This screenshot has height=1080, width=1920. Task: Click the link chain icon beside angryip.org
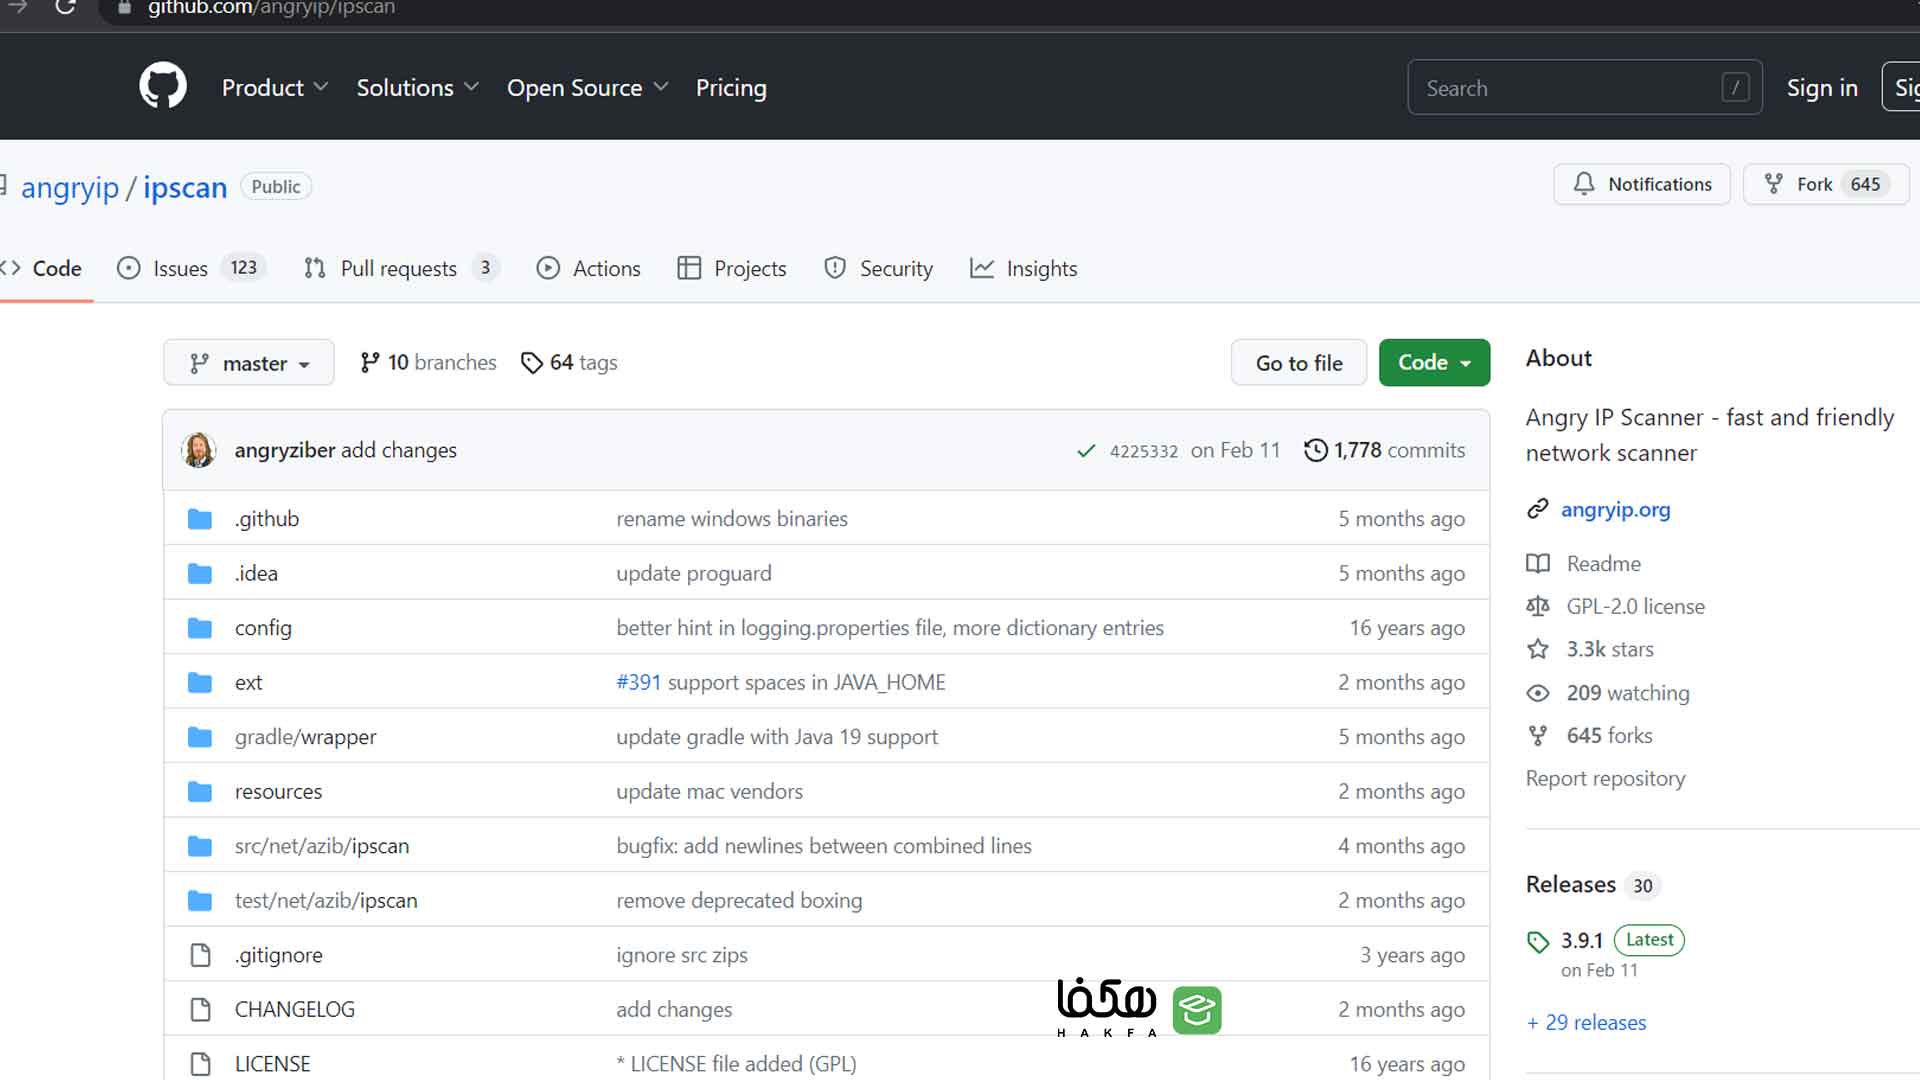(1538, 509)
